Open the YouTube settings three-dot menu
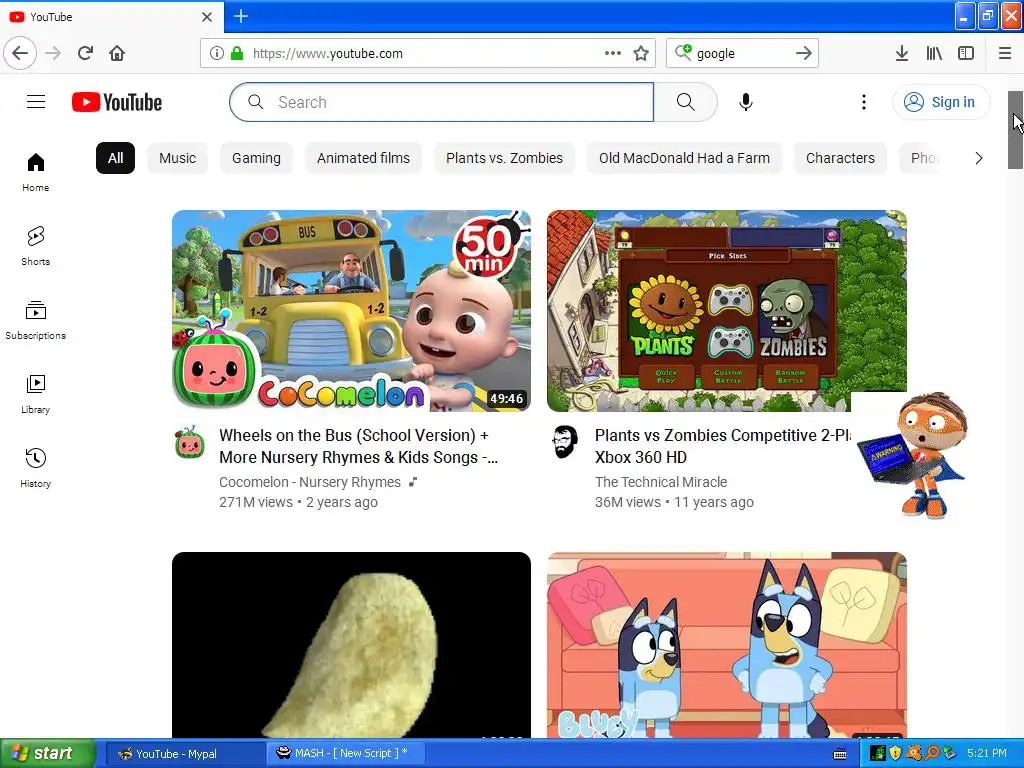1024x768 pixels. (863, 102)
